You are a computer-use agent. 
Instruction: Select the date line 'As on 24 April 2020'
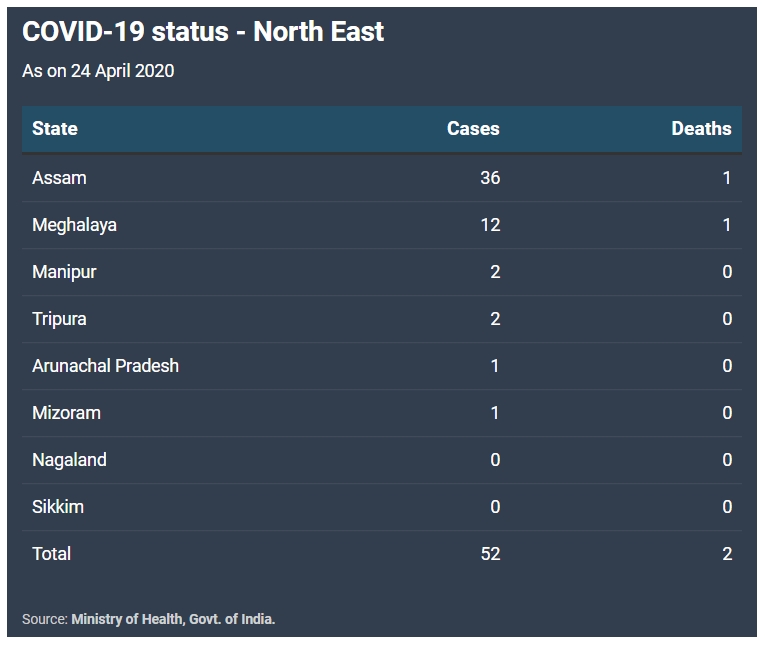pyautogui.click(x=98, y=71)
